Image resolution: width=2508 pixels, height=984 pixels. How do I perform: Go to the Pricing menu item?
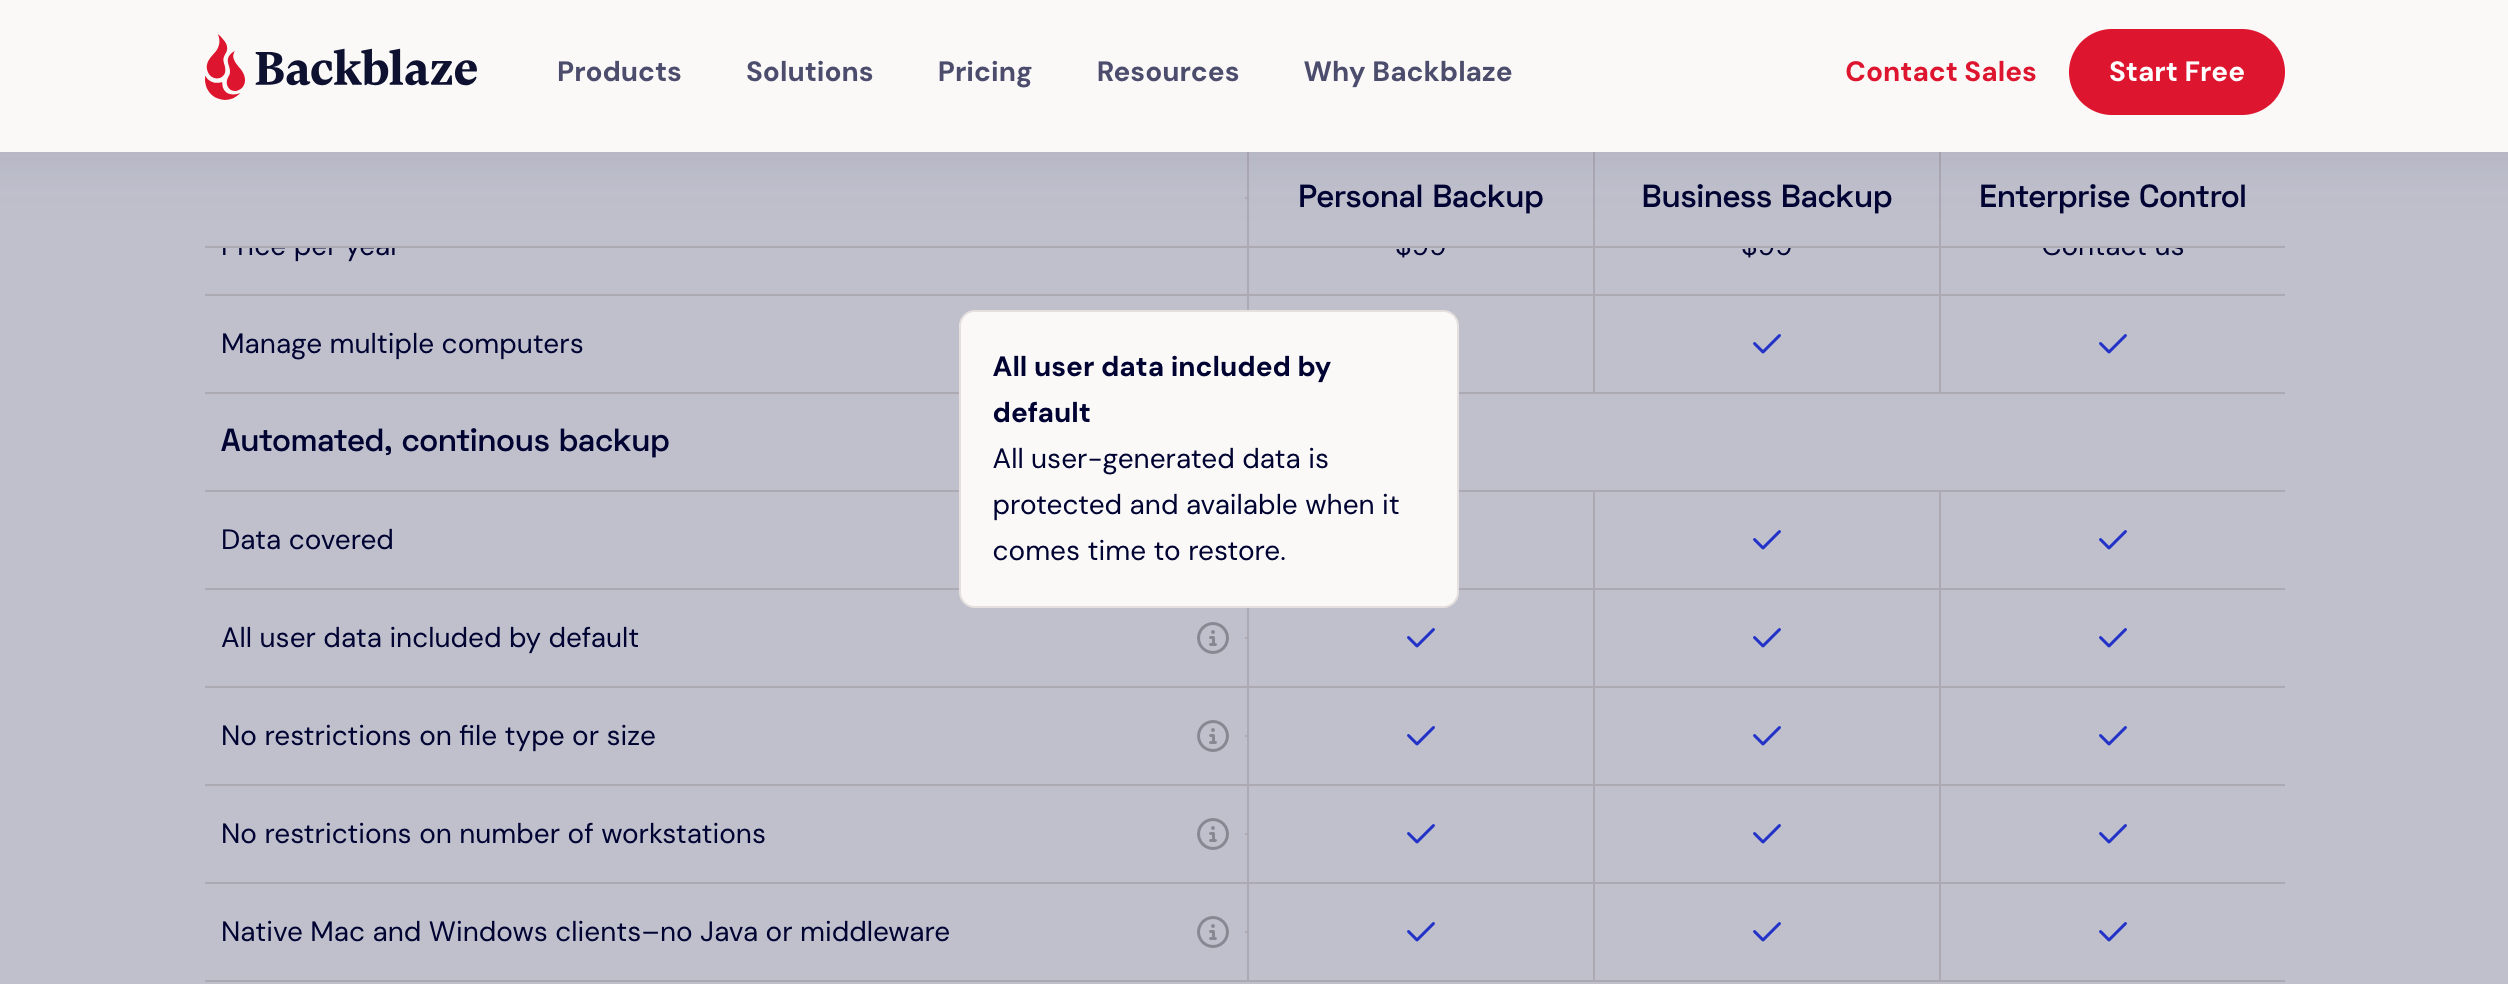click(984, 72)
